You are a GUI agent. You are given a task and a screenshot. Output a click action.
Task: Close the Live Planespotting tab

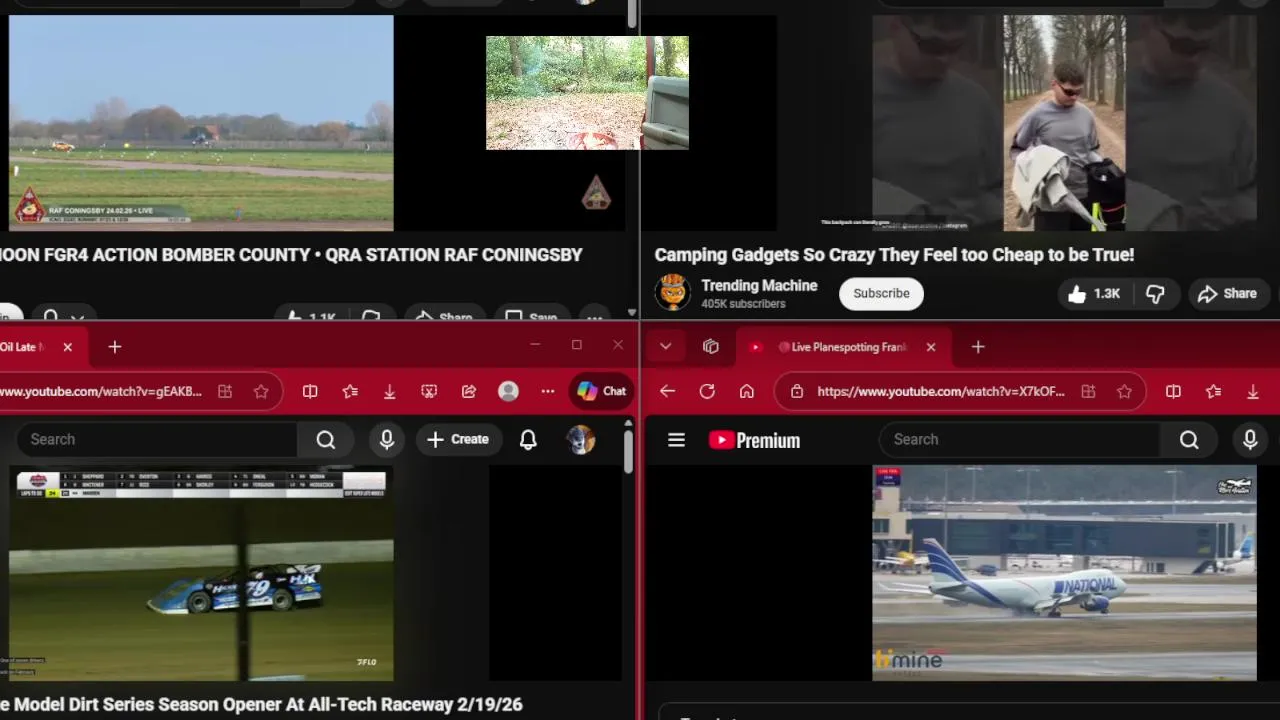click(x=931, y=347)
